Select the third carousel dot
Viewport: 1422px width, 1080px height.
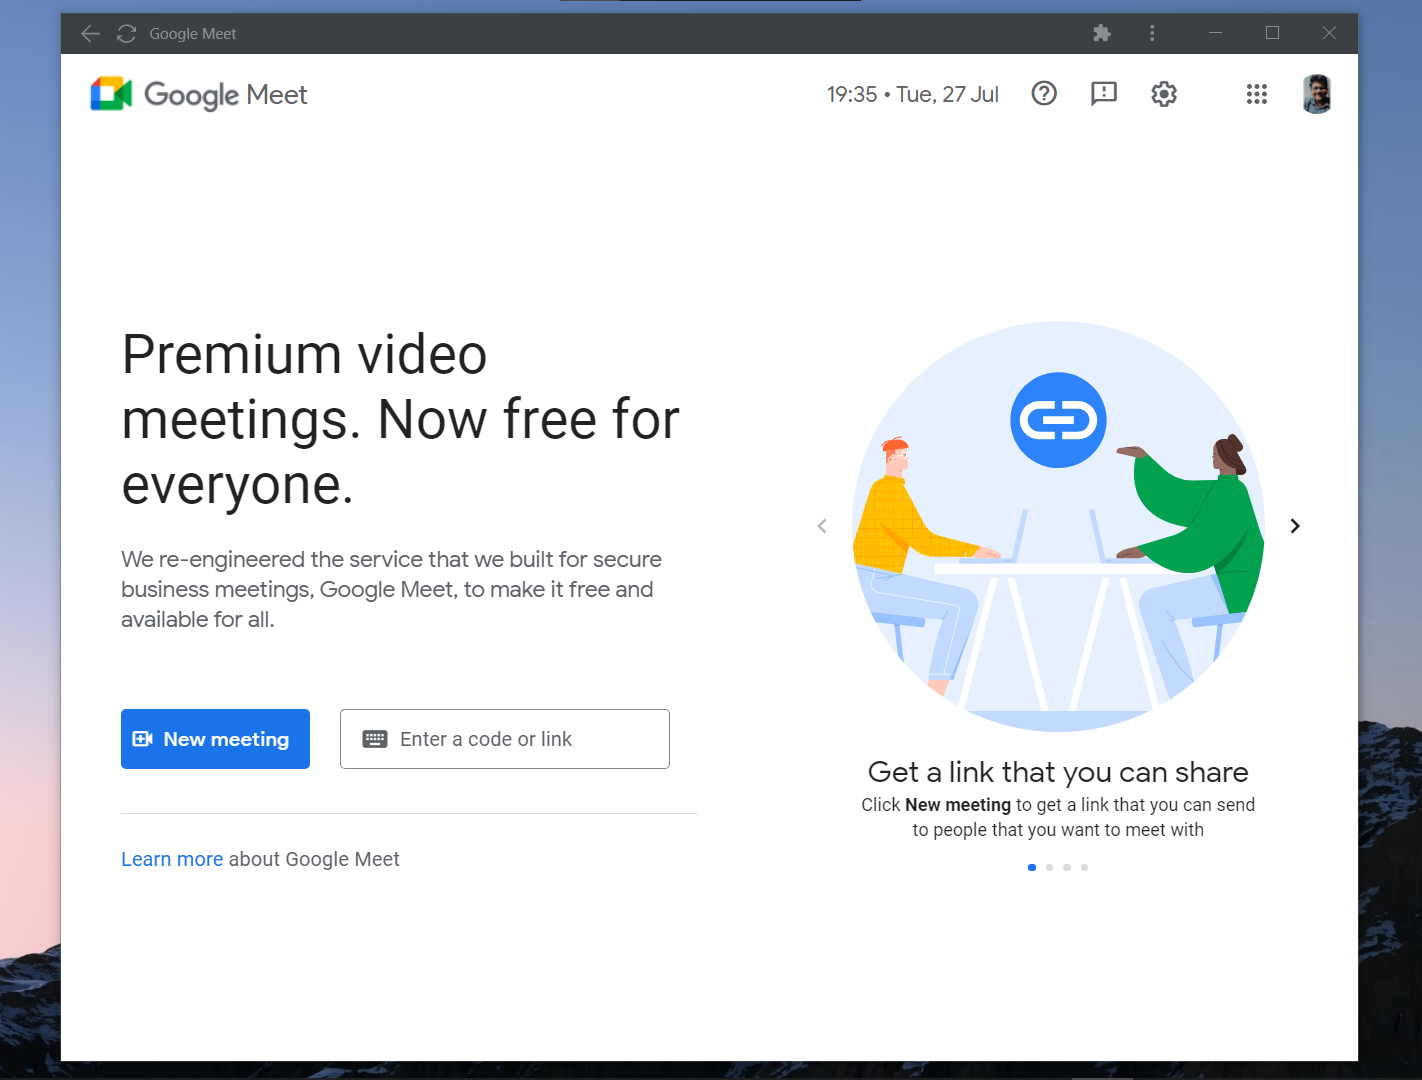coord(1067,867)
